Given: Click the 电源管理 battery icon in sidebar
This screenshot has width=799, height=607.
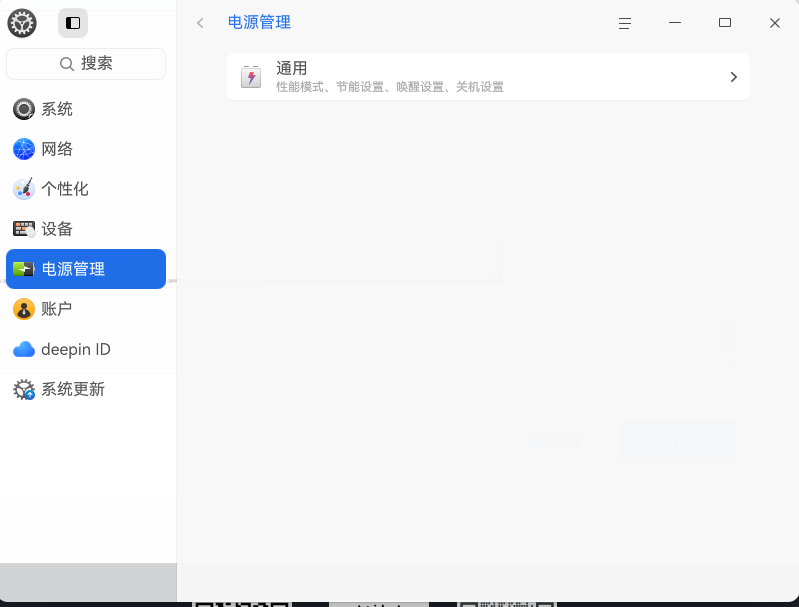Looking at the screenshot, I should (x=23, y=269).
